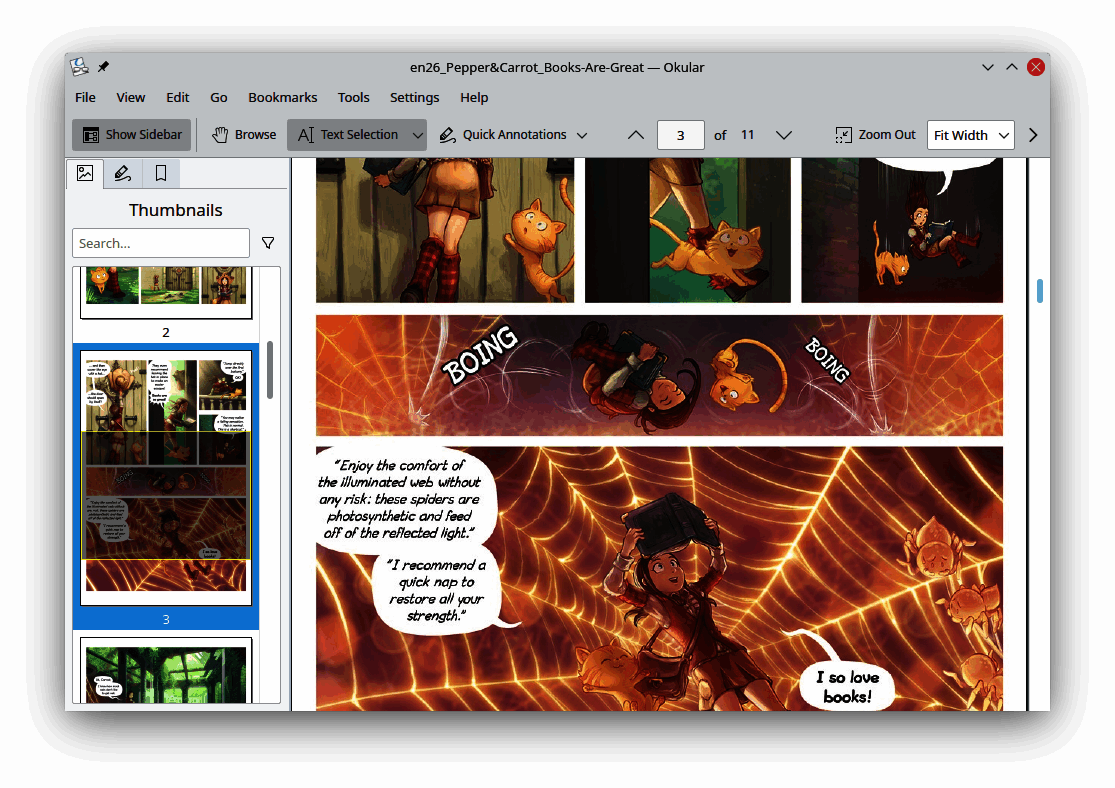This screenshot has width=1115, height=788.
Task: Click the page number input field
Action: (x=681, y=135)
